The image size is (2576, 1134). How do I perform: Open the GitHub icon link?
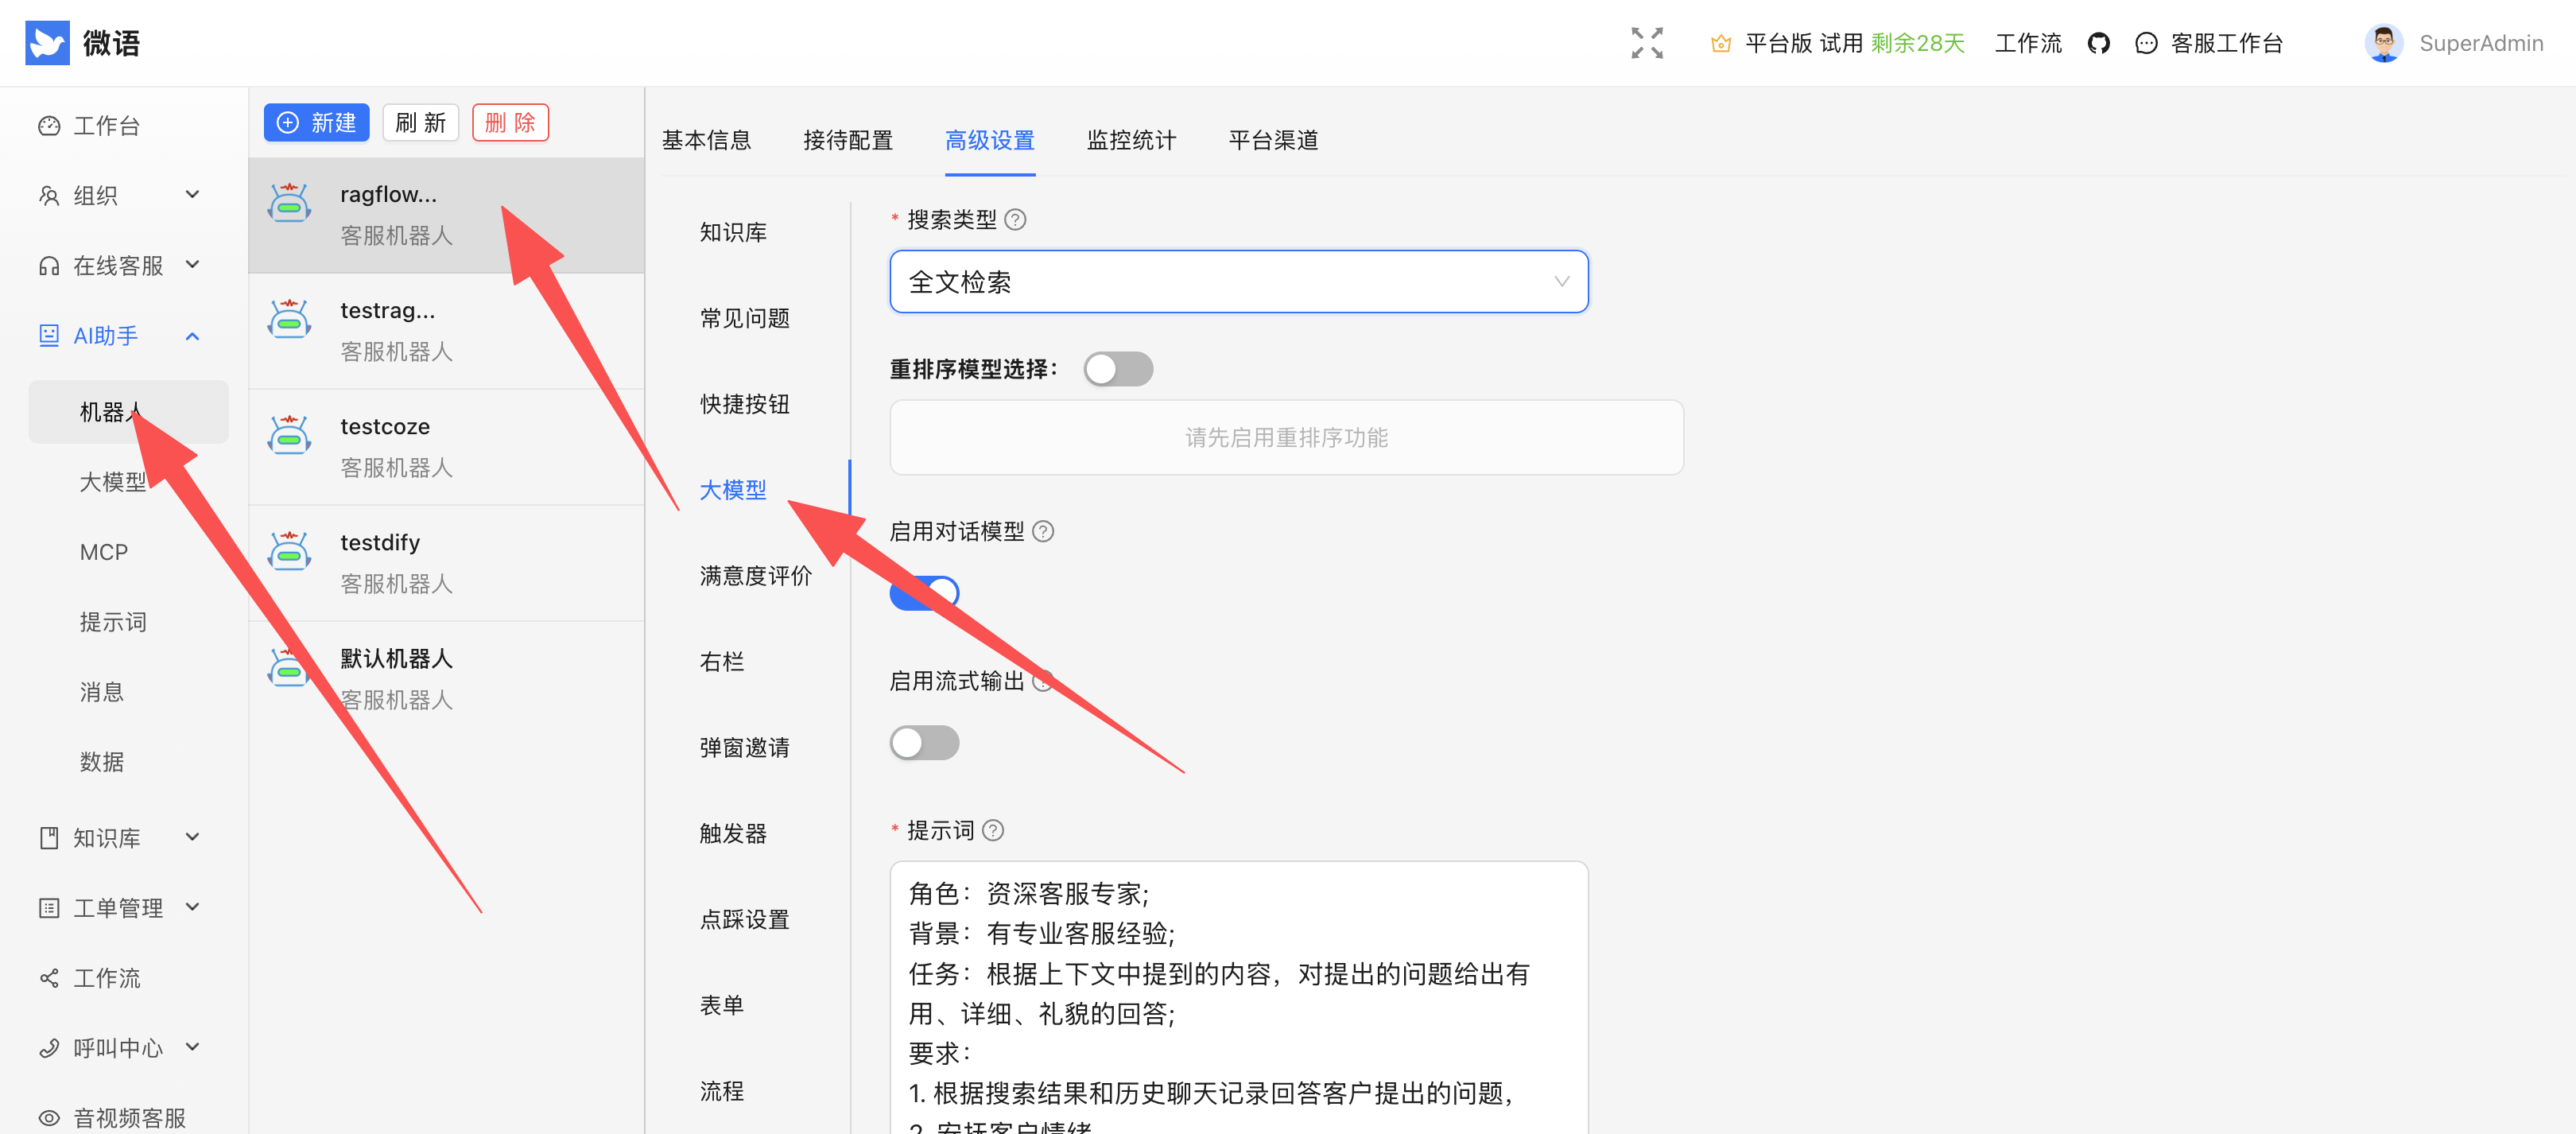[2098, 43]
